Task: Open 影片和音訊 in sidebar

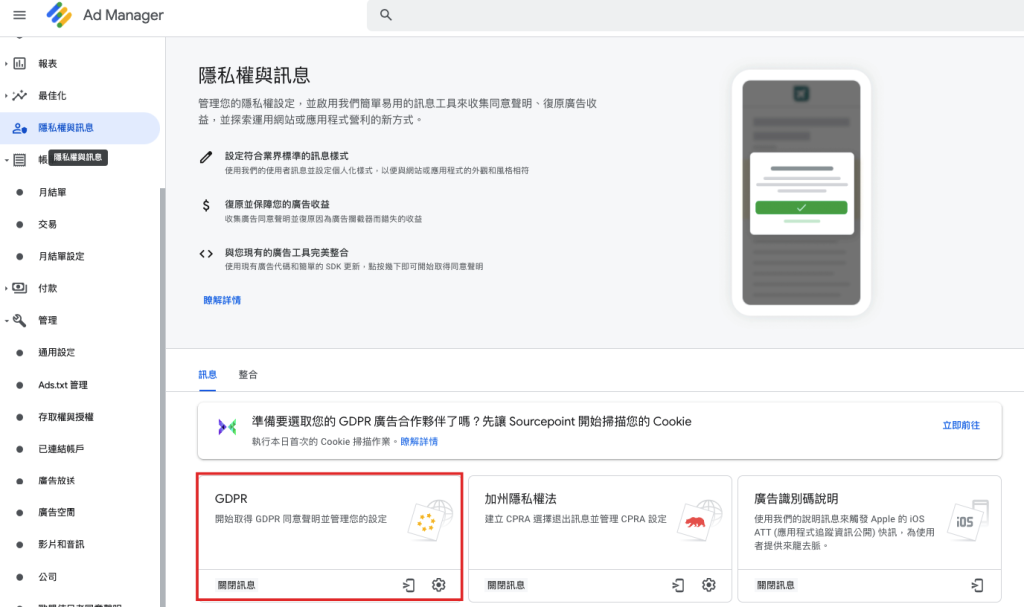Action: click(61, 544)
